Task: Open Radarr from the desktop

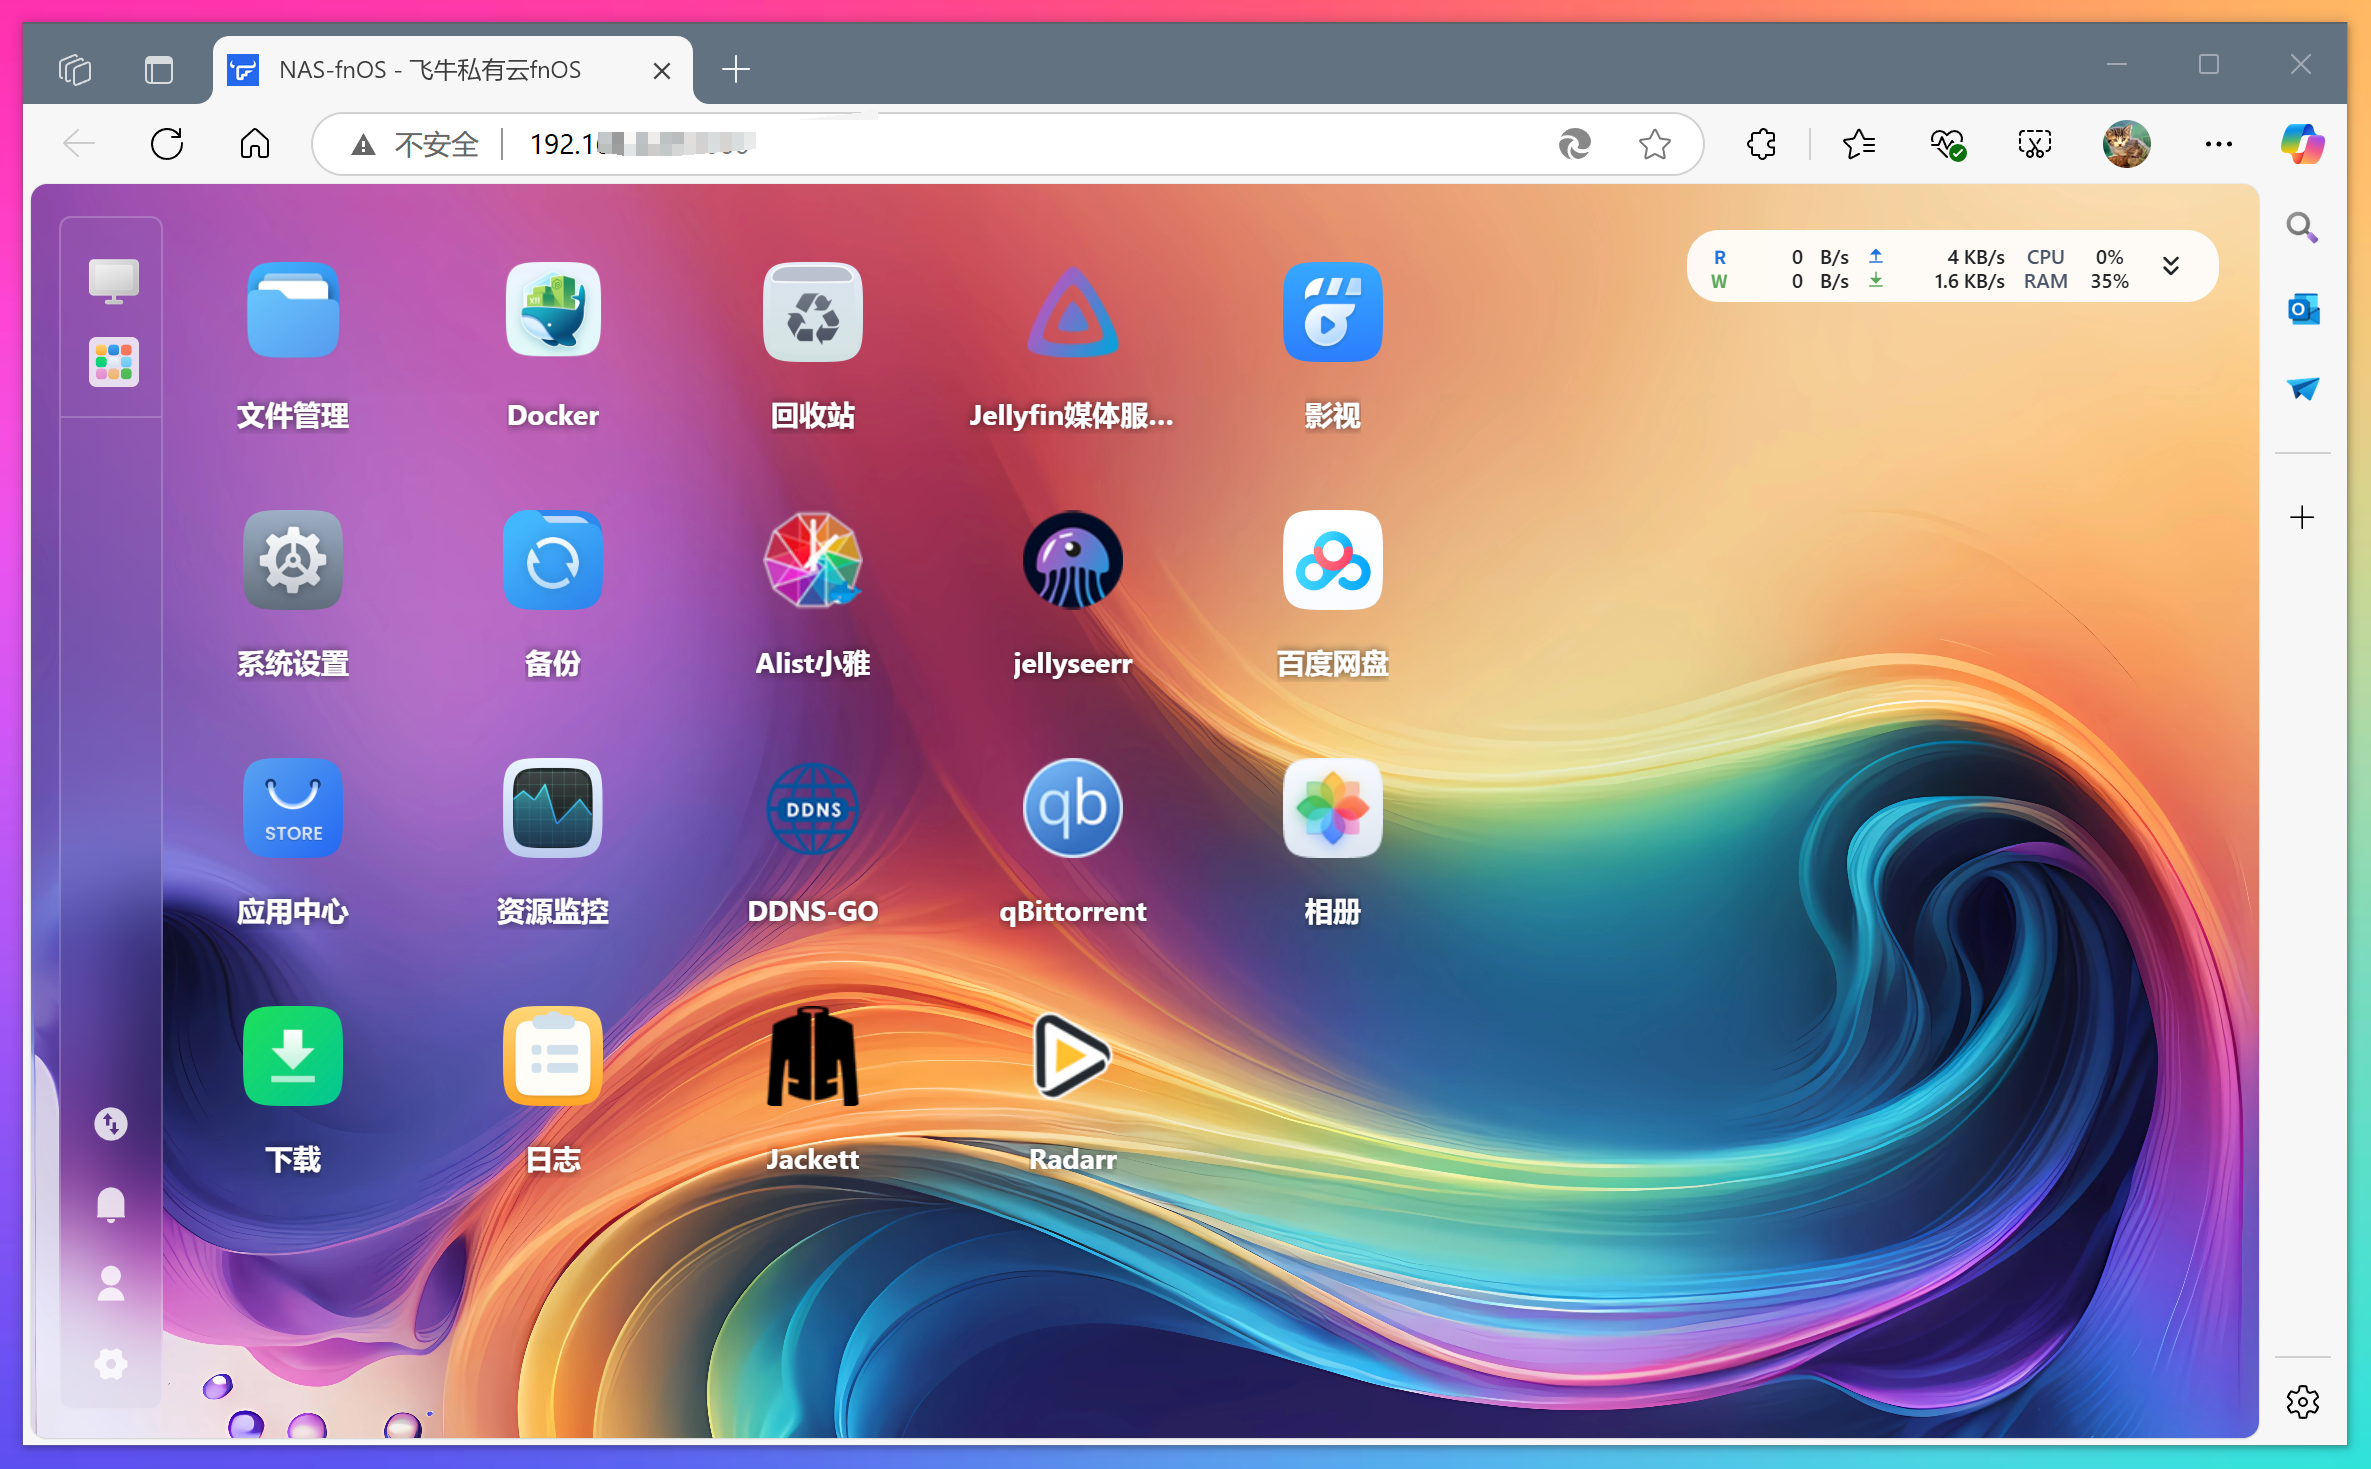Action: pyautogui.click(x=1072, y=1056)
